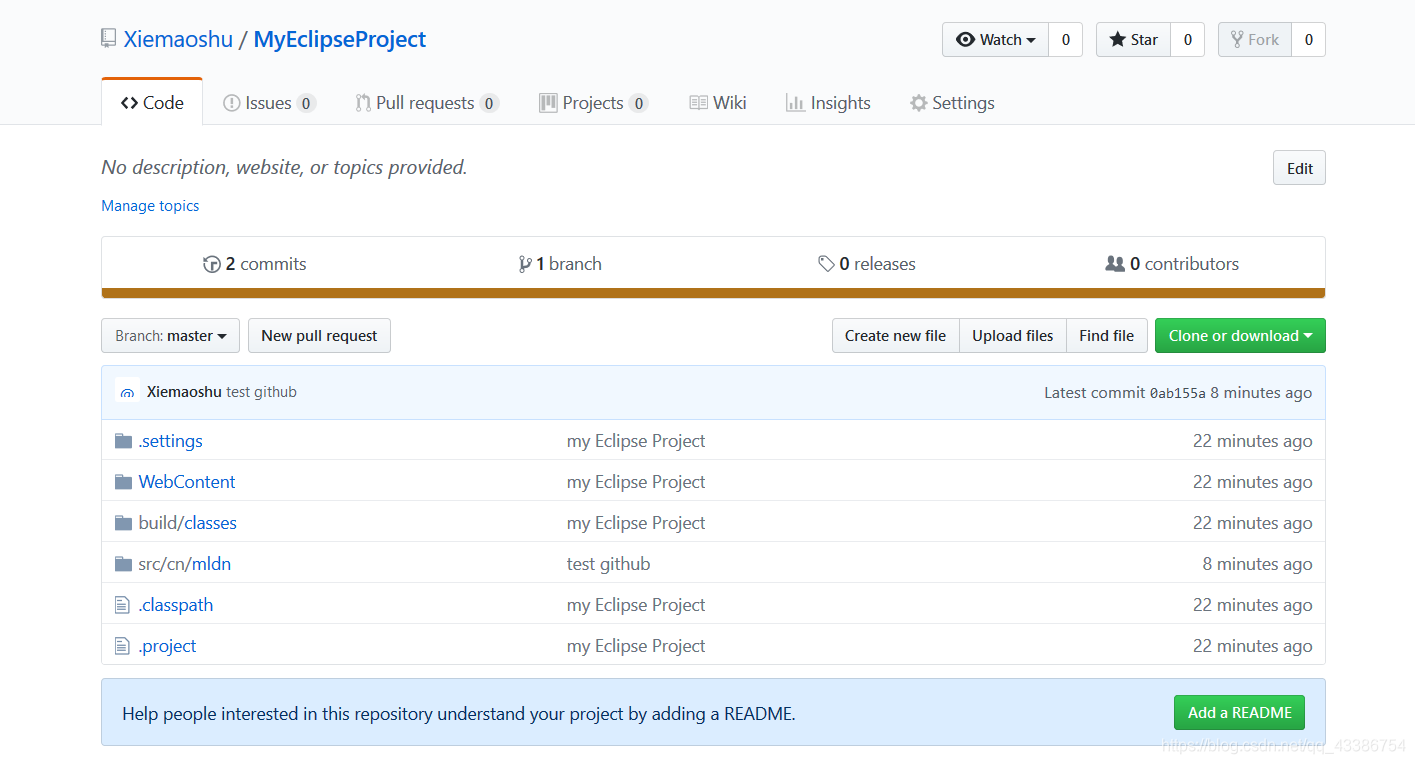The width and height of the screenshot is (1415, 764).
Task: Click Upload files button
Action: [x=1013, y=336]
